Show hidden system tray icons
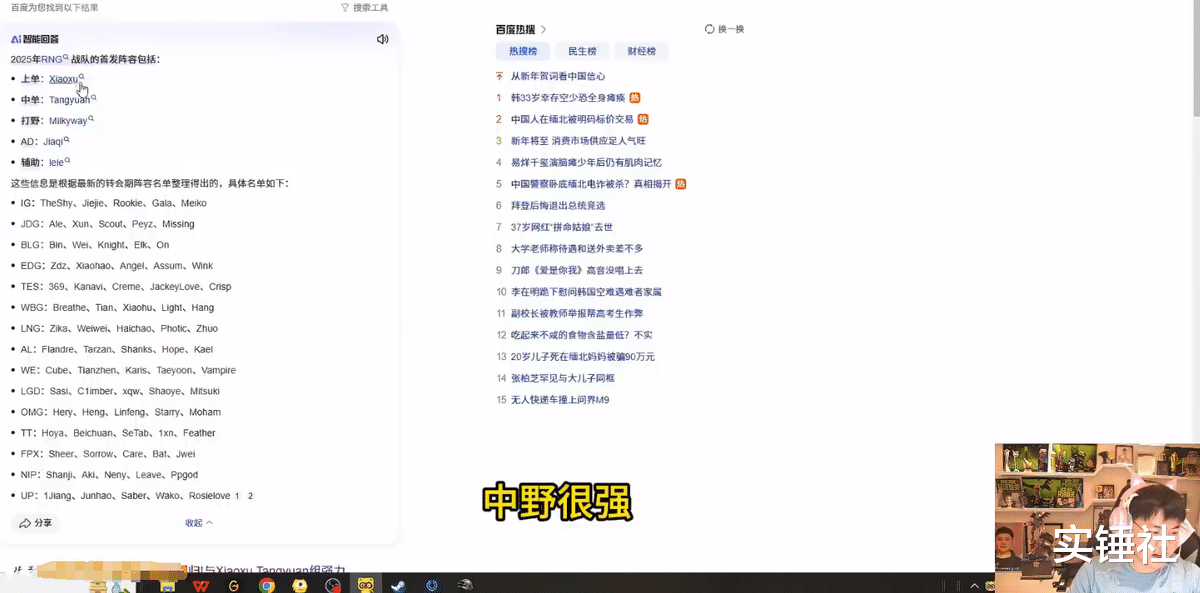 [x=974, y=585]
